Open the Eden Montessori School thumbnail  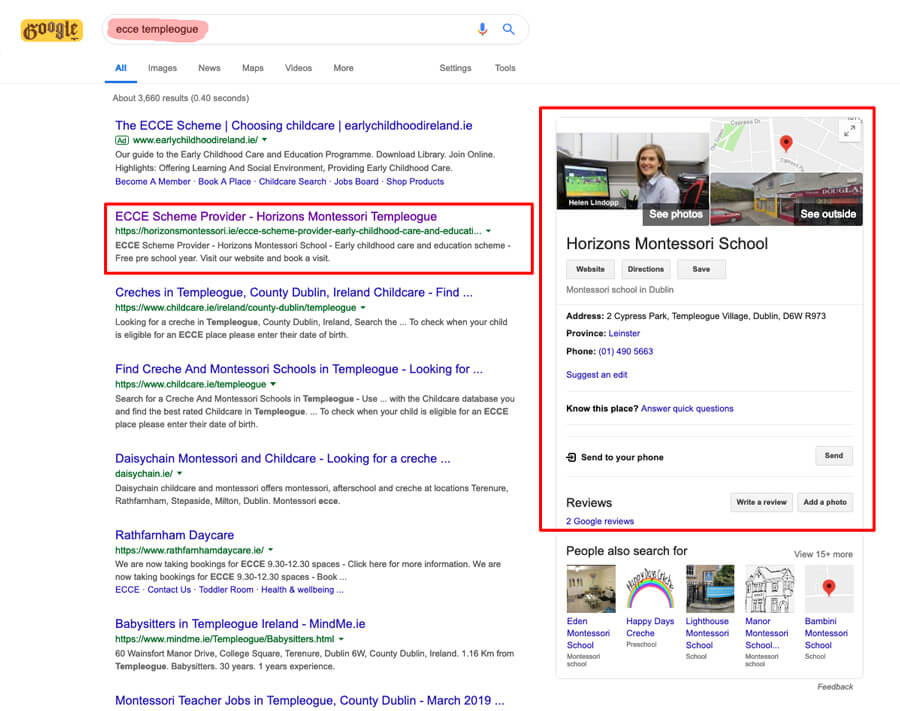591,589
